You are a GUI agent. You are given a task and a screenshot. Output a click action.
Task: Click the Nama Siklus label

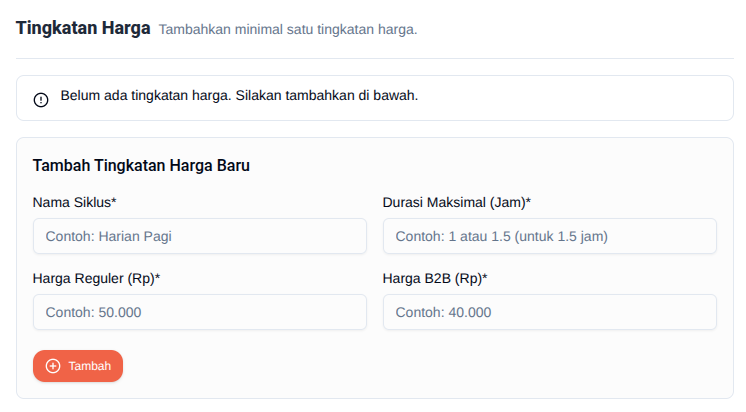click(x=75, y=202)
